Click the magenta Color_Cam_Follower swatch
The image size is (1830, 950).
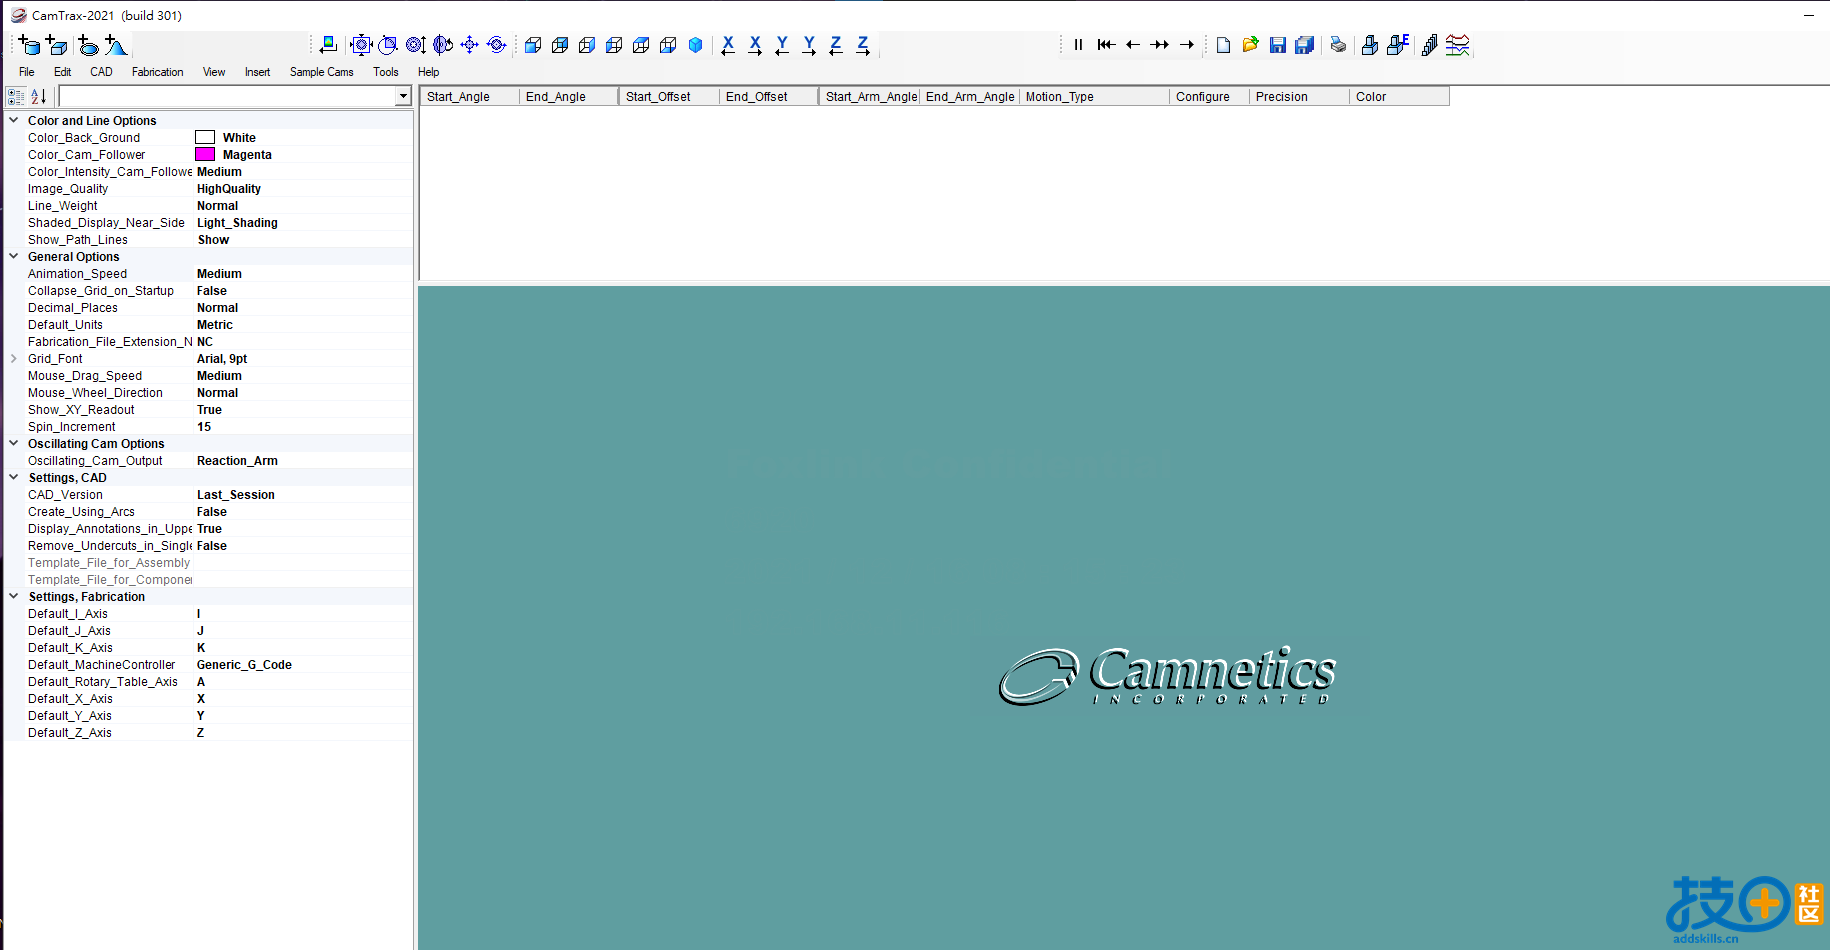205,154
